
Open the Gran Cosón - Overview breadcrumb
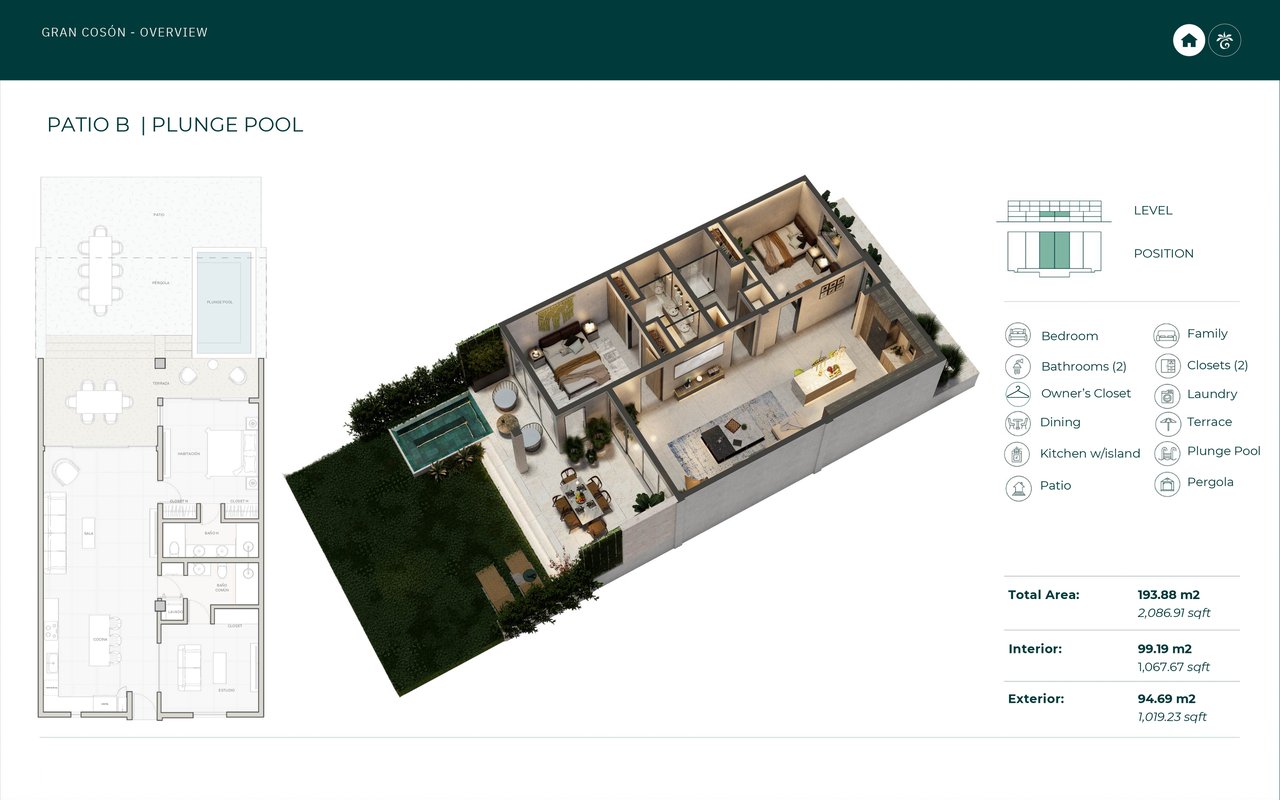[x=125, y=33]
